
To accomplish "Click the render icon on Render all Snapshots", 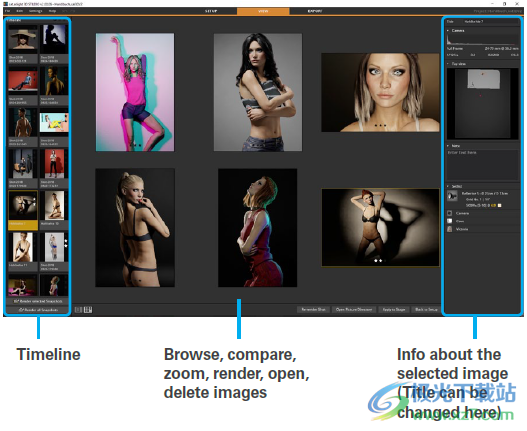I will click(x=21, y=310).
